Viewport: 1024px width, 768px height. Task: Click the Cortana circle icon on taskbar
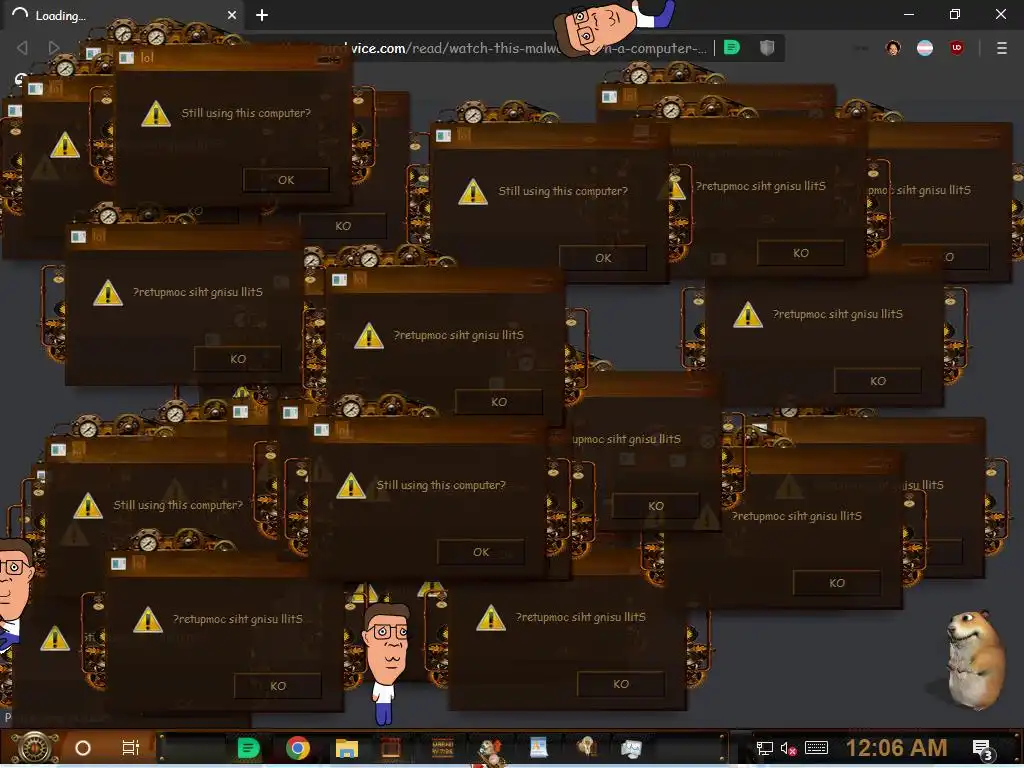pos(83,748)
